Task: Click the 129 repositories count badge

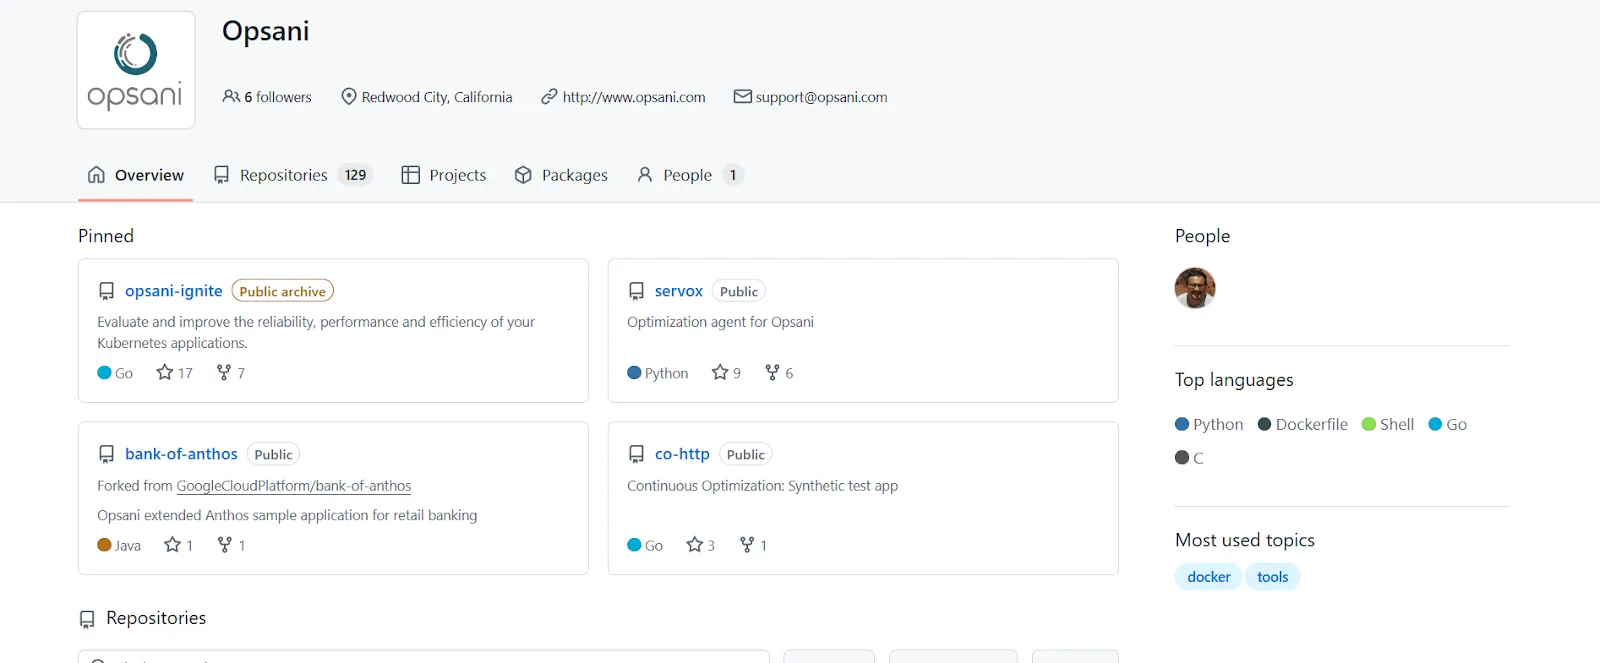Action: tap(355, 175)
